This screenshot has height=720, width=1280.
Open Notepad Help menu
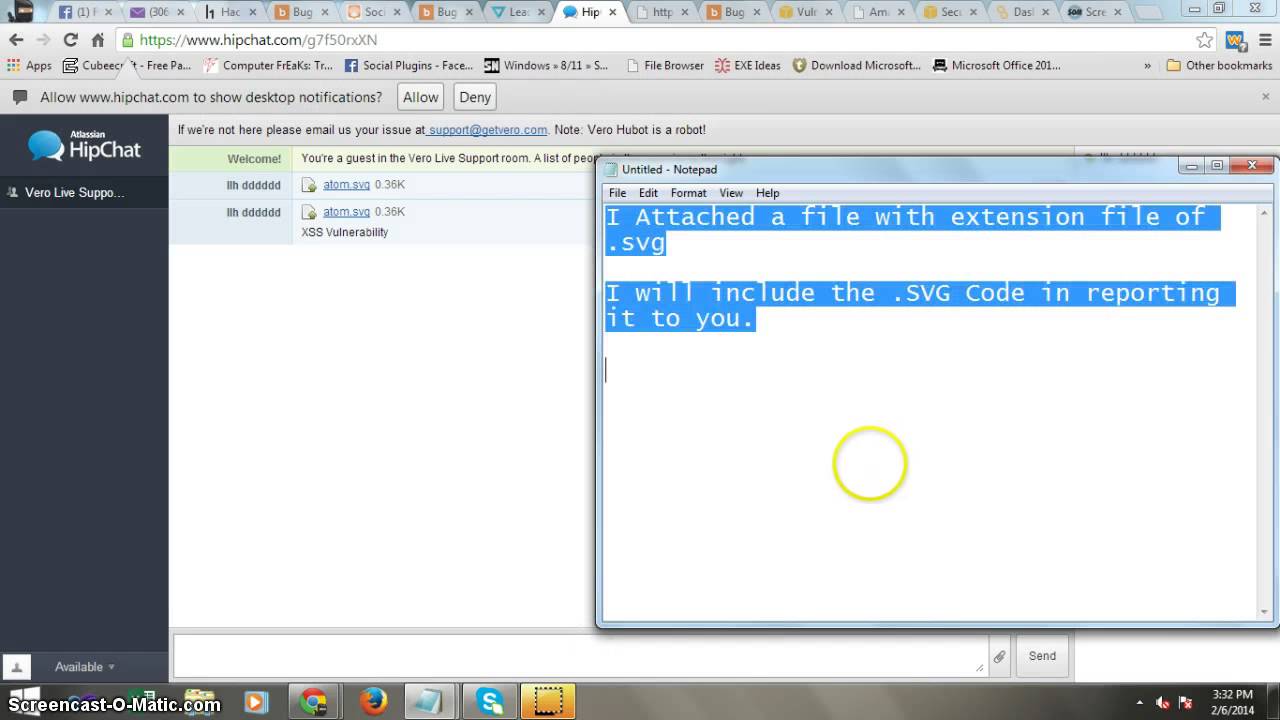point(767,193)
